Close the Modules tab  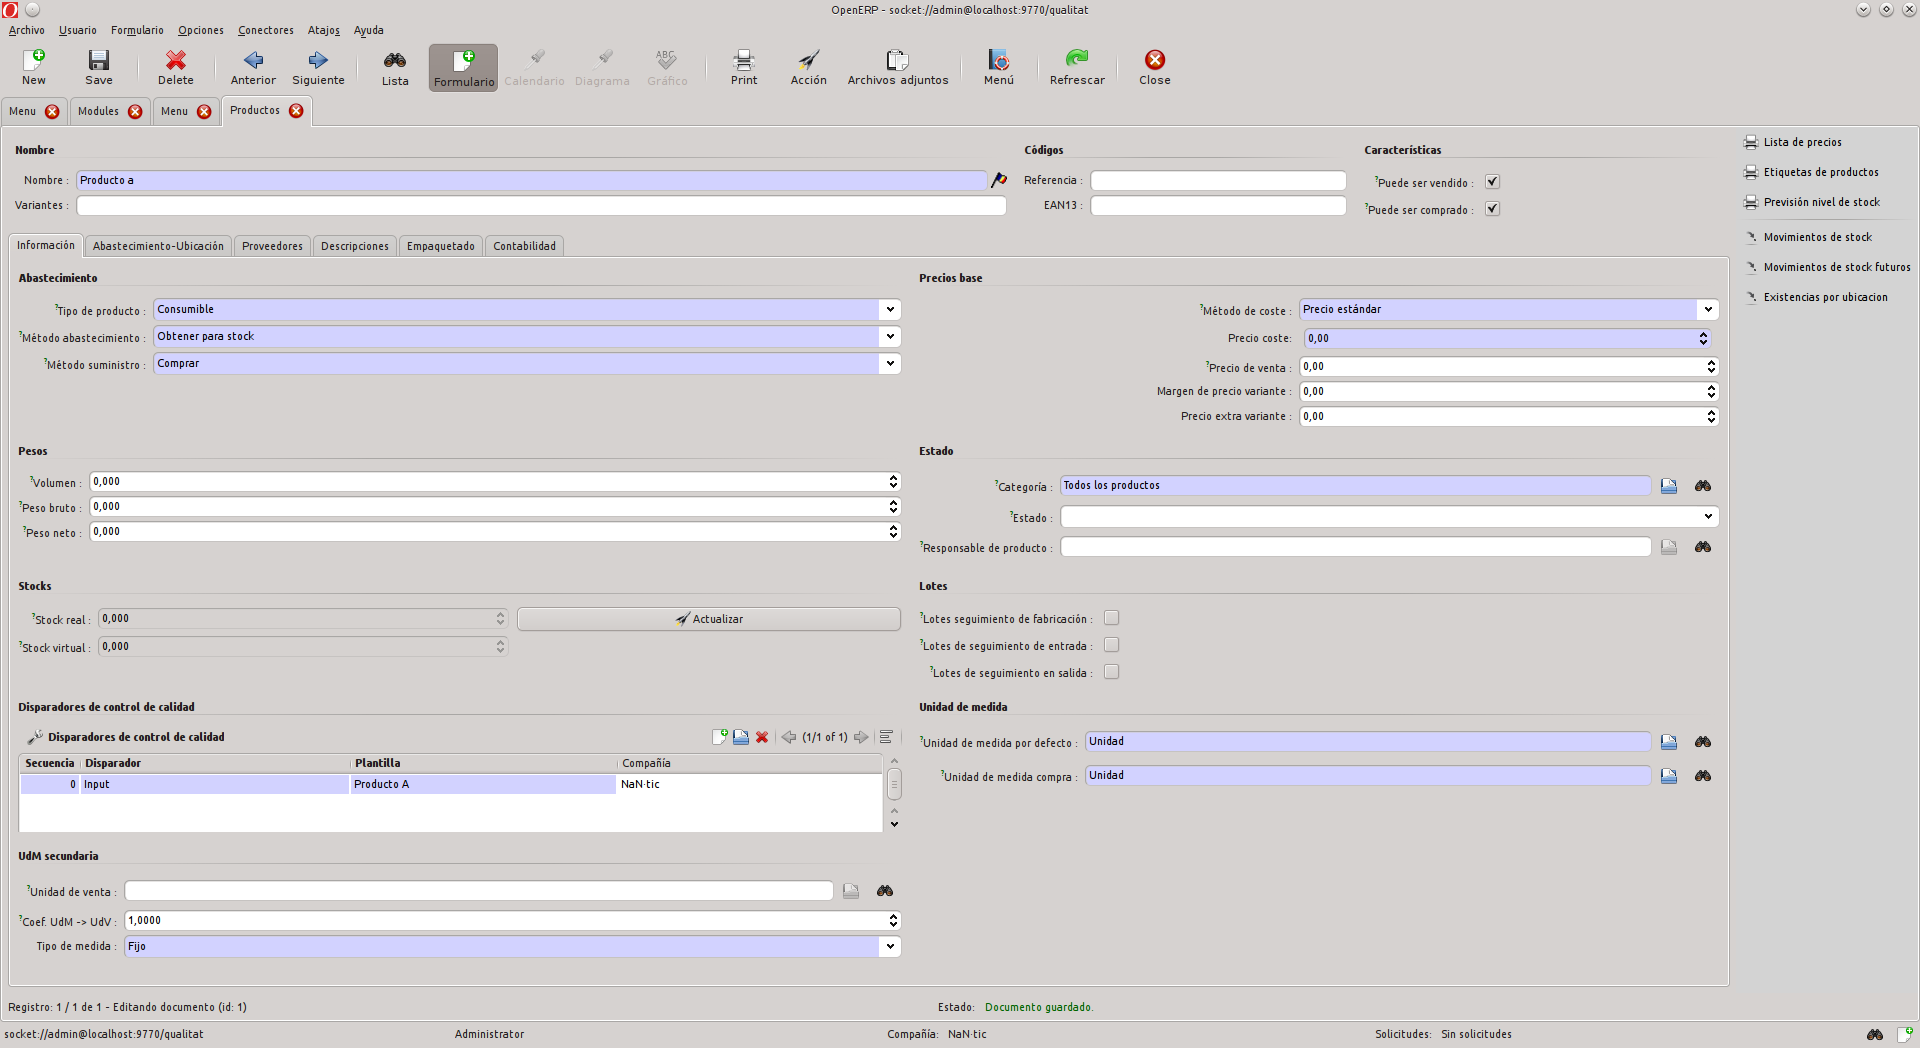pos(135,112)
